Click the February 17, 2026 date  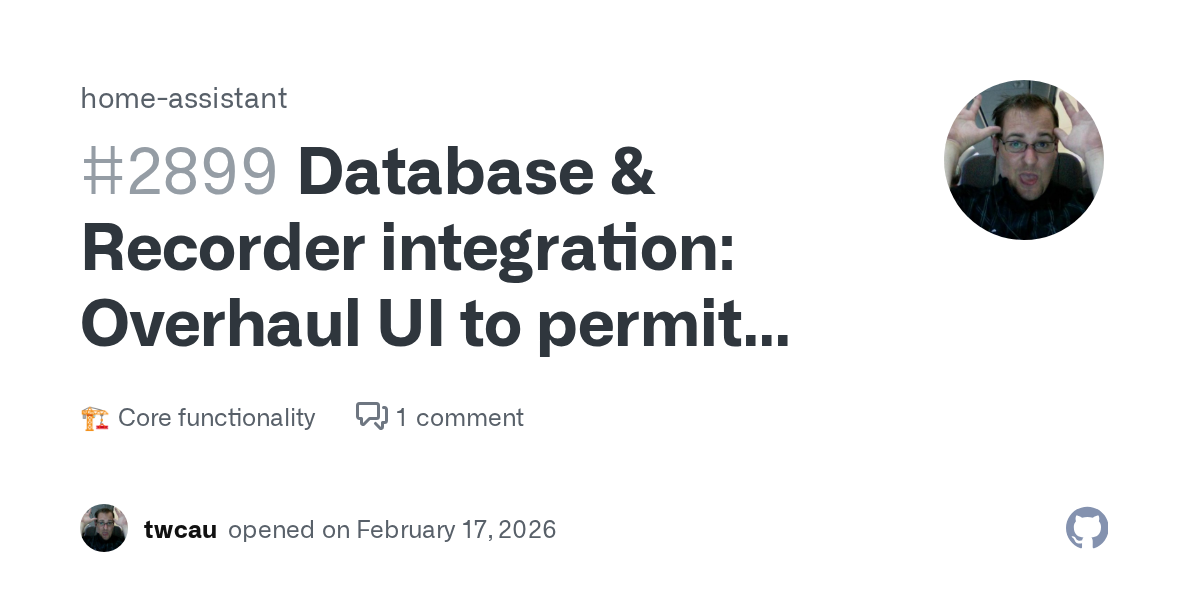(x=456, y=529)
